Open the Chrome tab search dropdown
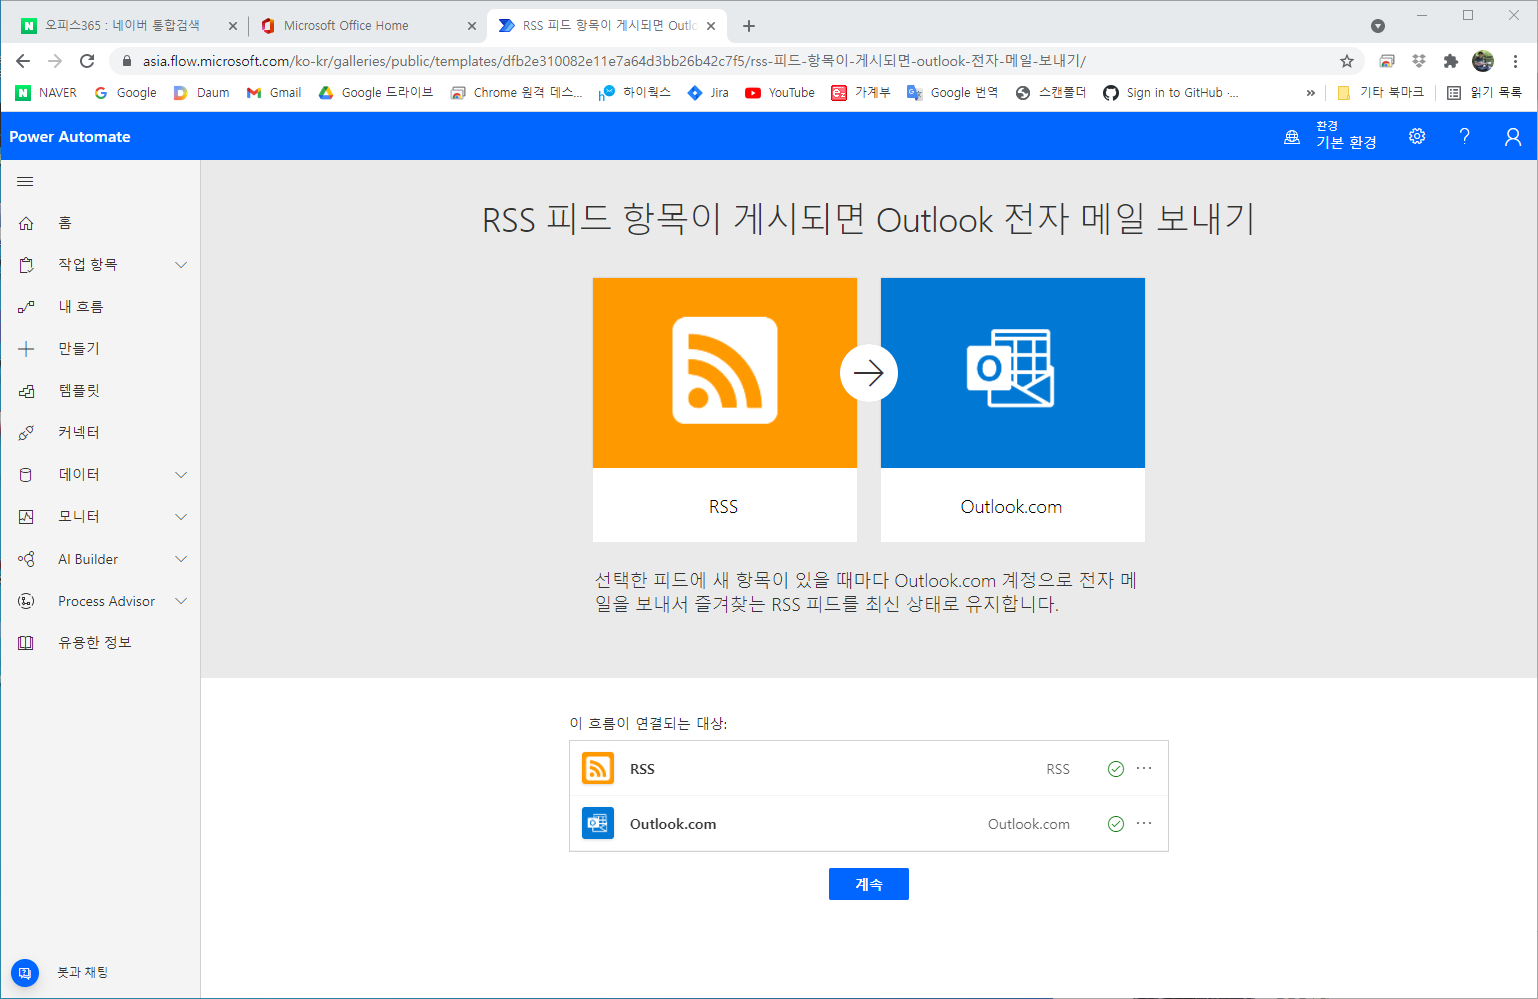1538x999 pixels. pyautogui.click(x=1378, y=26)
